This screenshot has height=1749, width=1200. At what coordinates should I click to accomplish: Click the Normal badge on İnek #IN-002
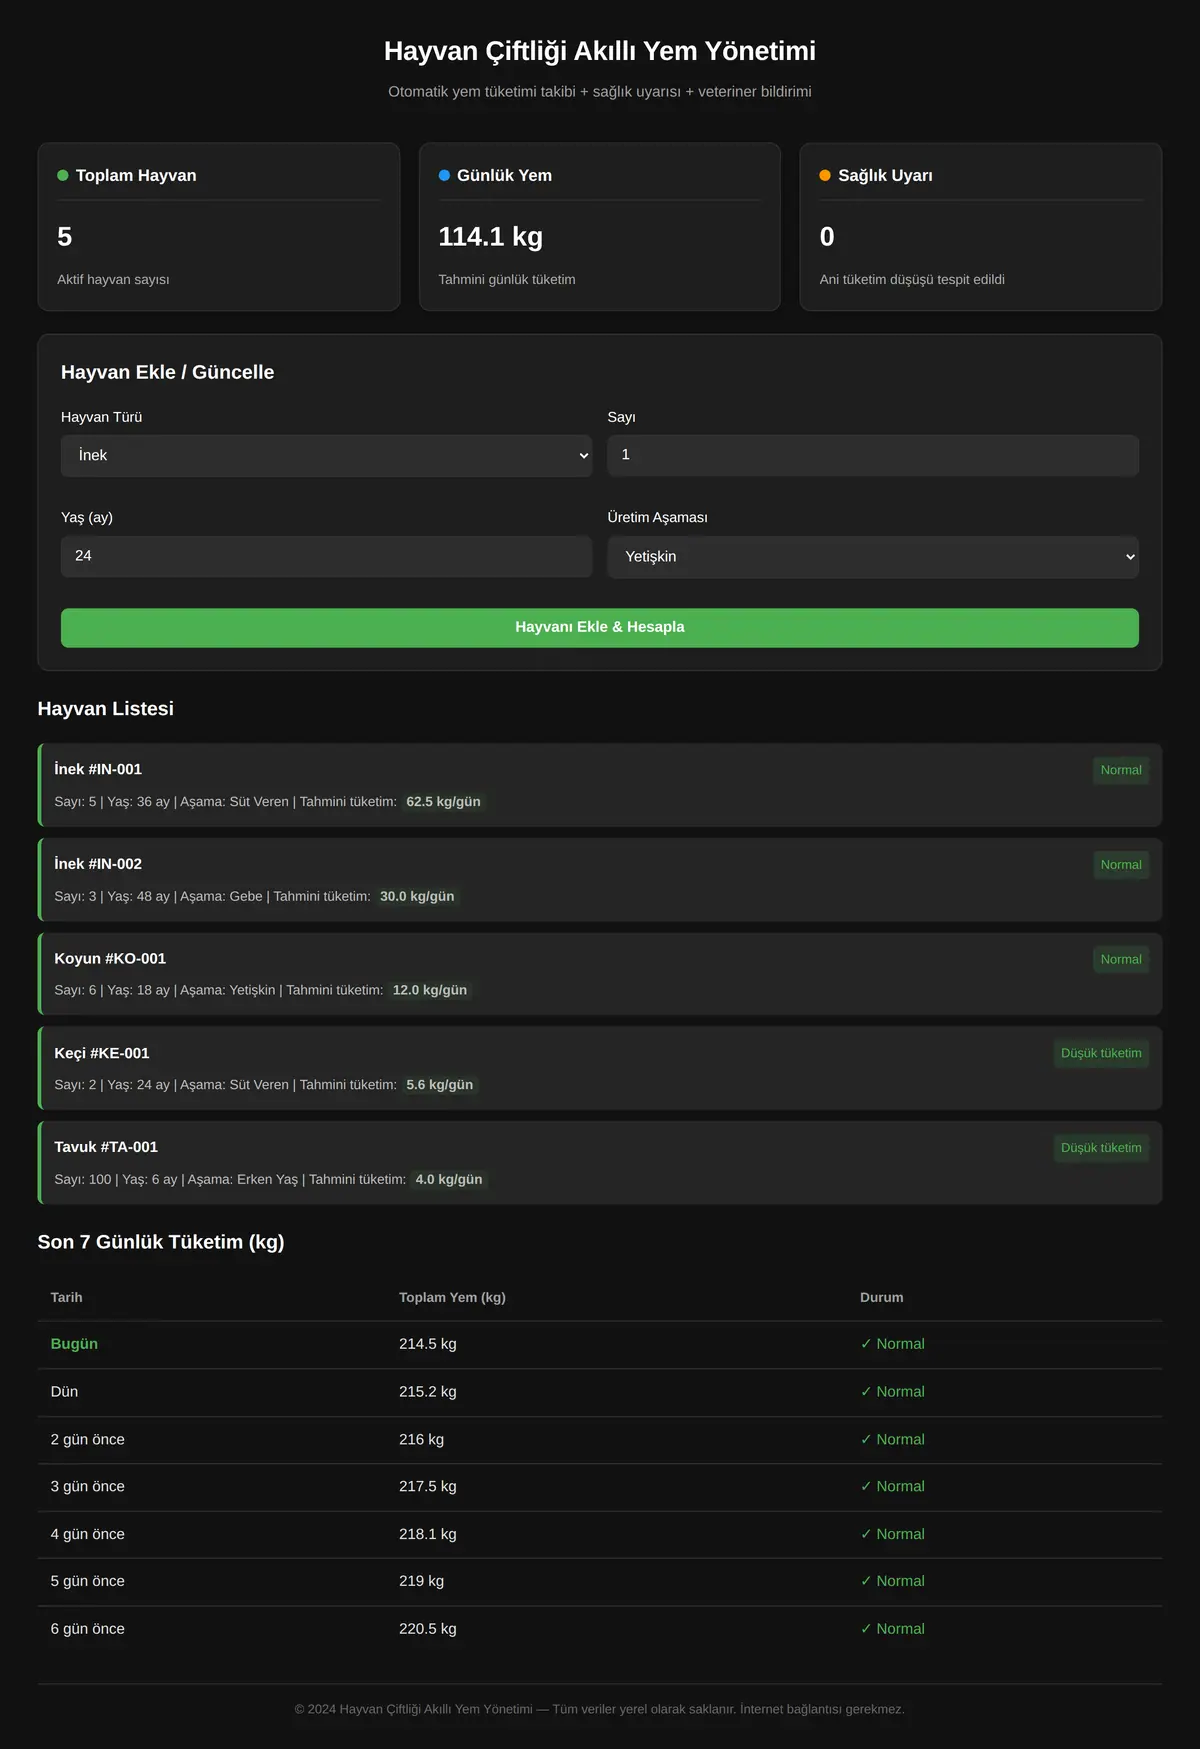click(x=1121, y=865)
